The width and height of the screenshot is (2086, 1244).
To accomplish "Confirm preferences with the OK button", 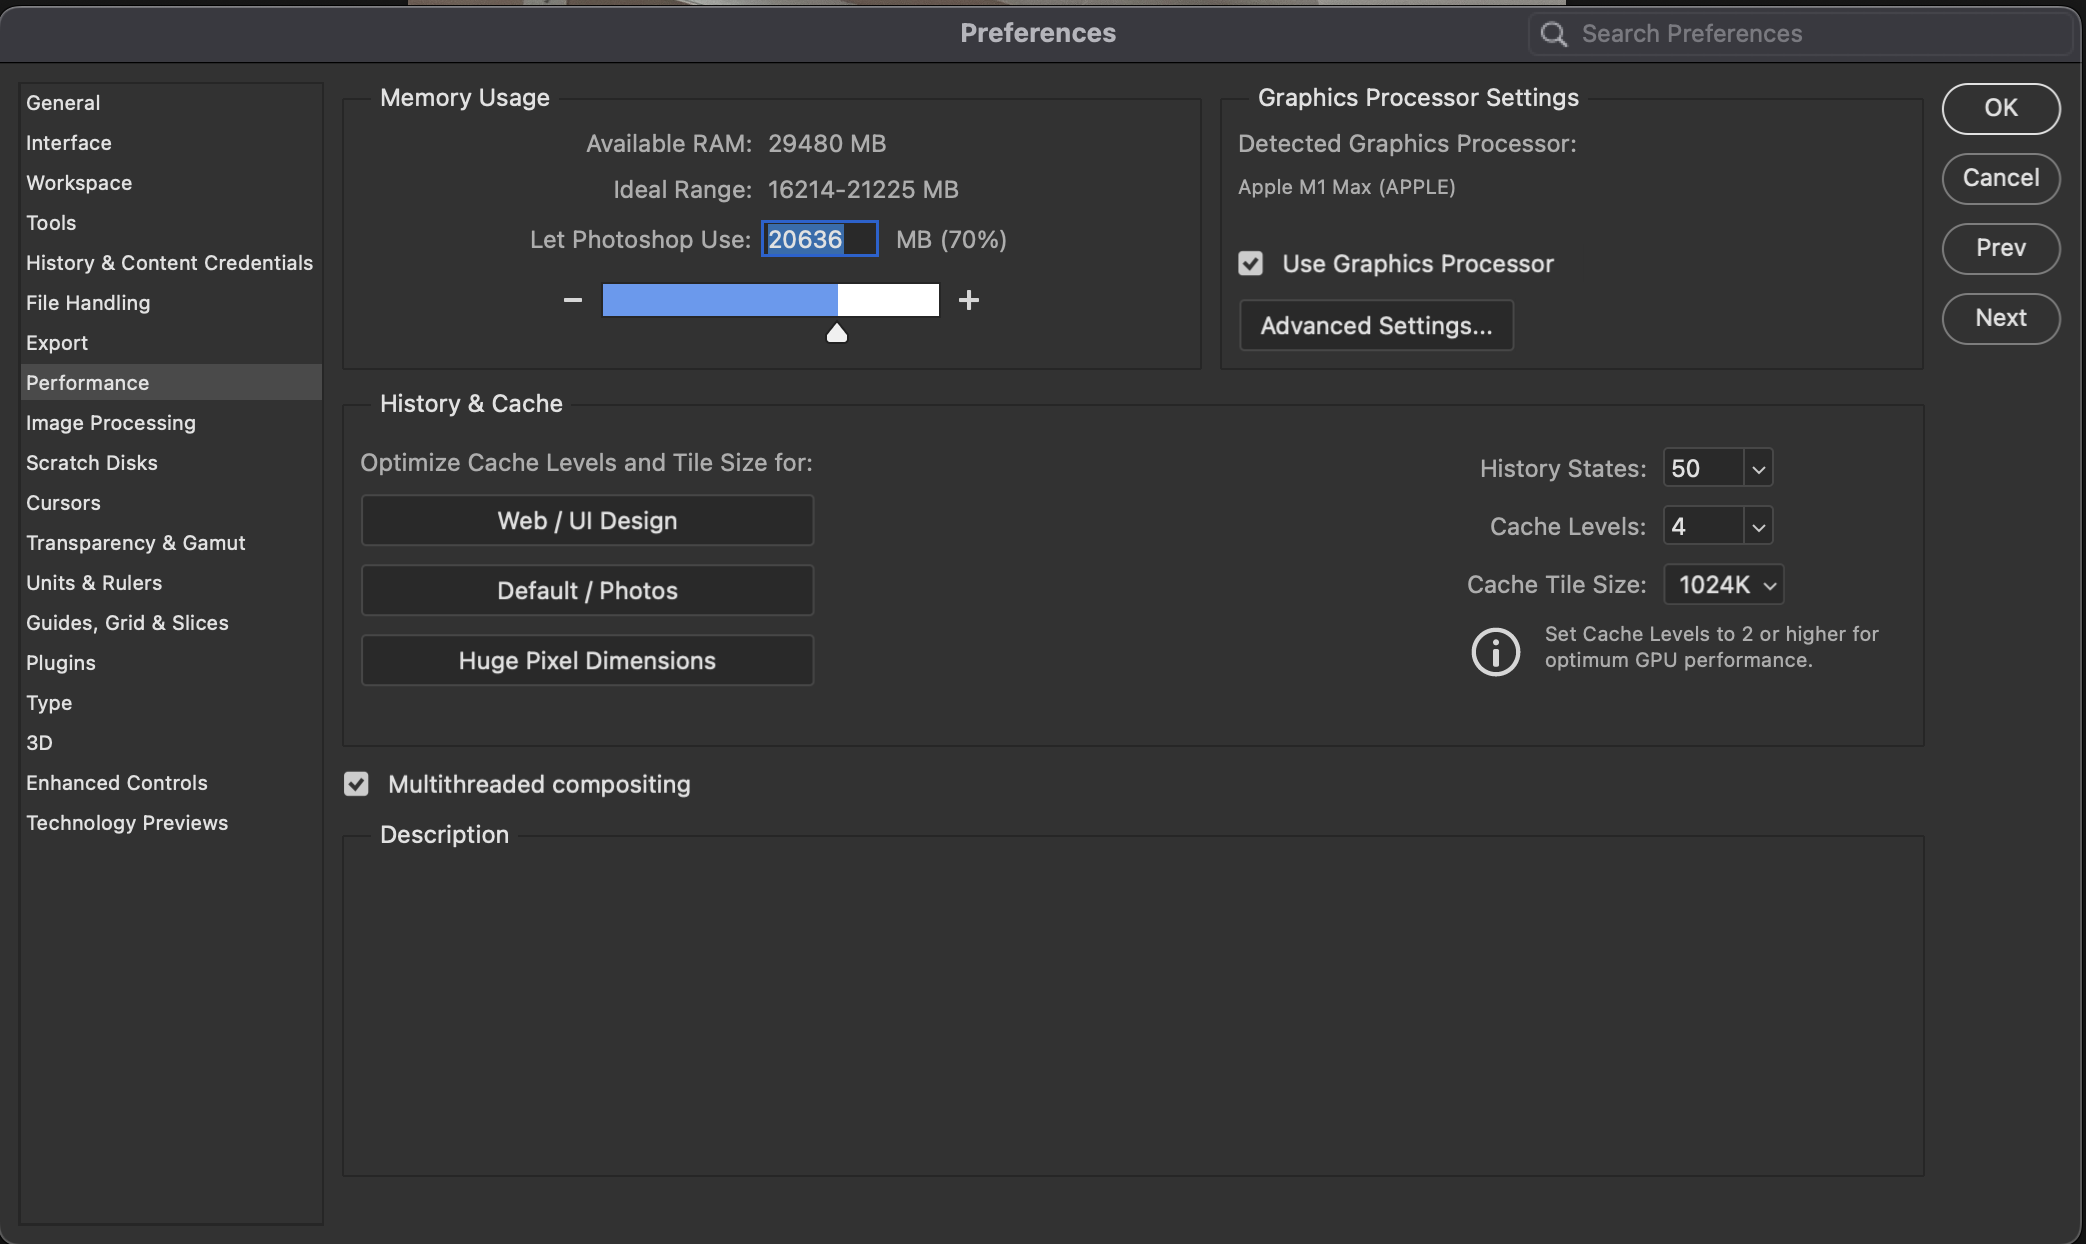I will tap(2000, 109).
